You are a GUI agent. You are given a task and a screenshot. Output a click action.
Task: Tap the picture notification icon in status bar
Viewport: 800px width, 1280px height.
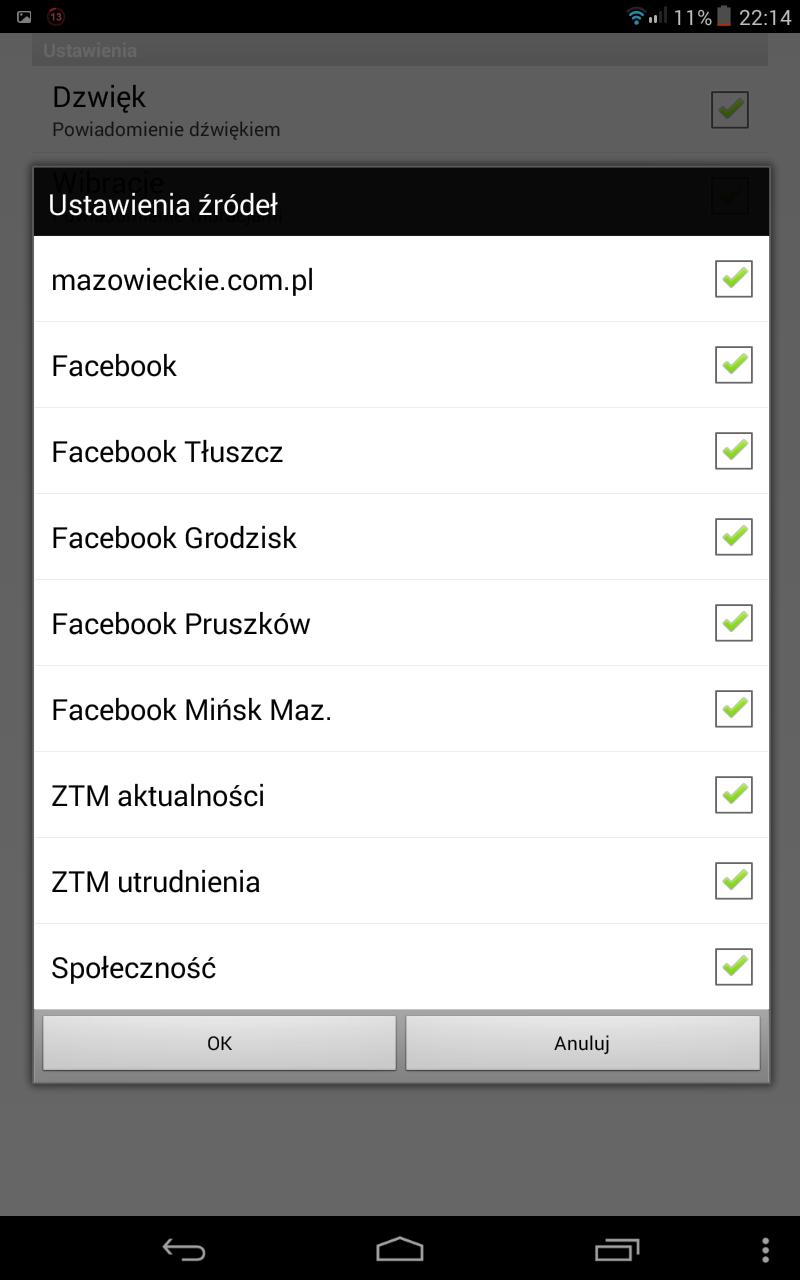24,17
